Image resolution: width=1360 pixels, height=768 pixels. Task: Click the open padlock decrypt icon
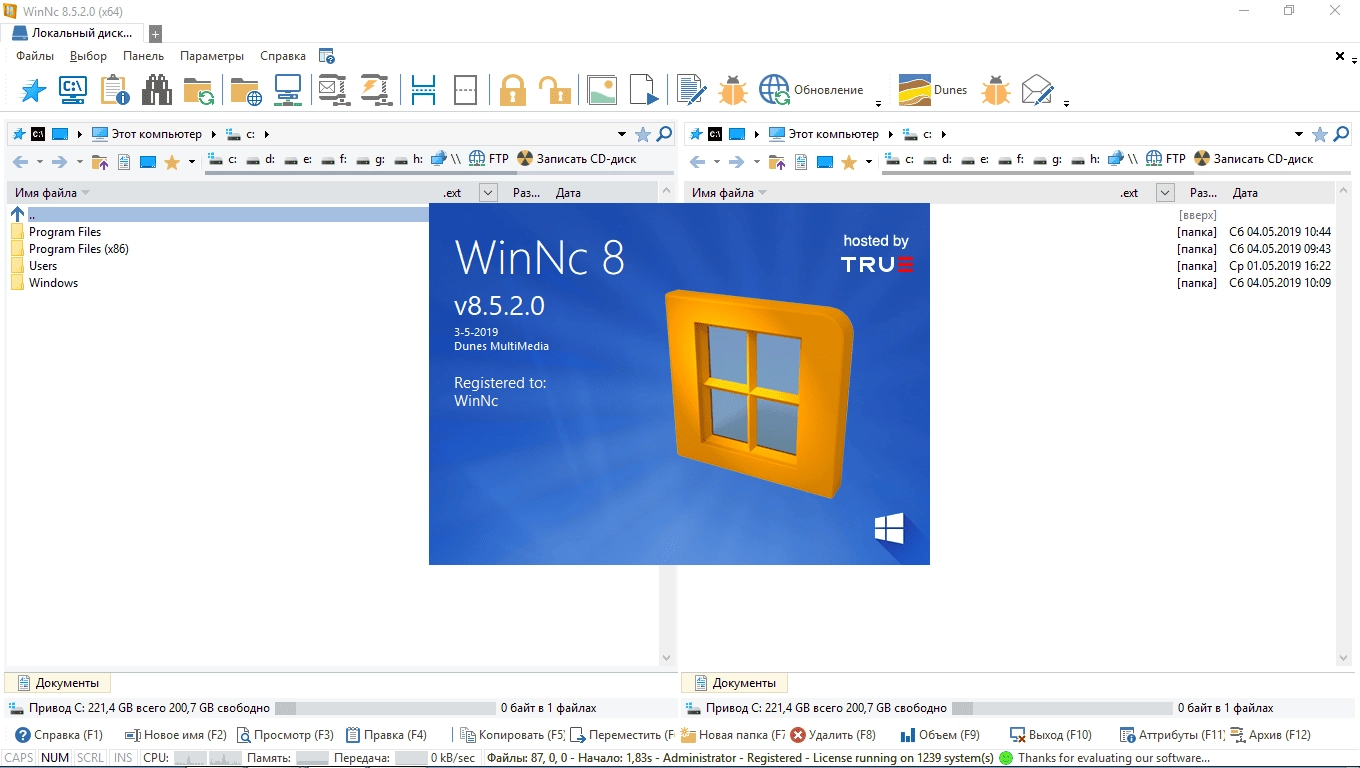click(554, 90)
